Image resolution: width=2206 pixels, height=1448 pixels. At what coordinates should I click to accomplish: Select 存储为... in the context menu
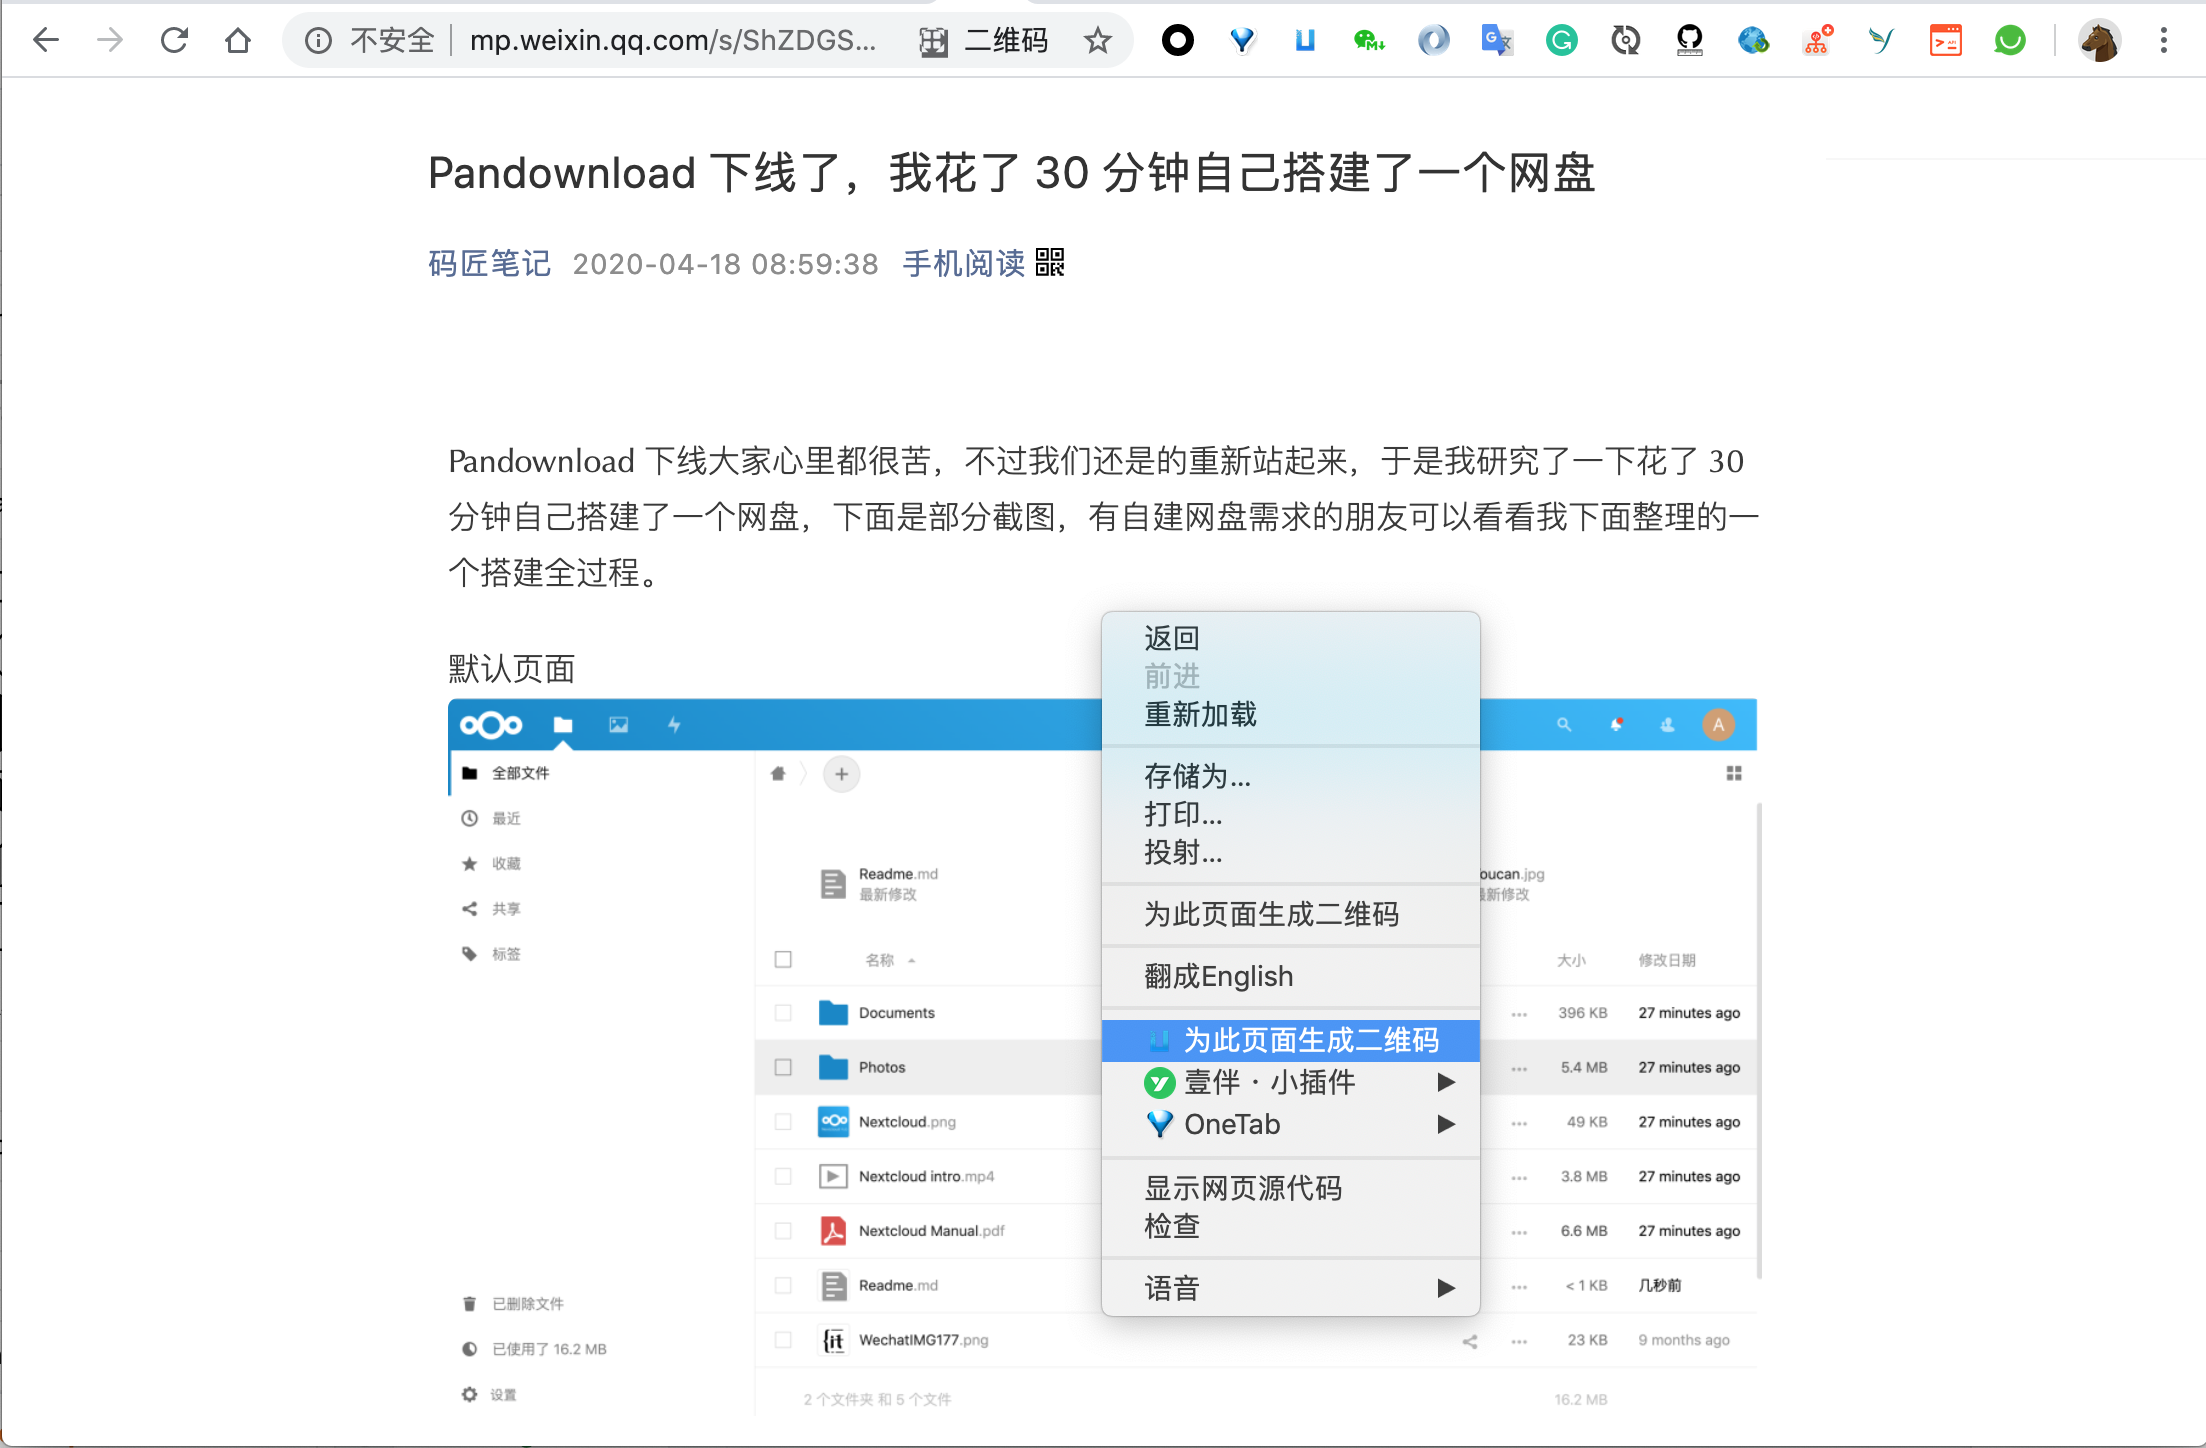1290,776
